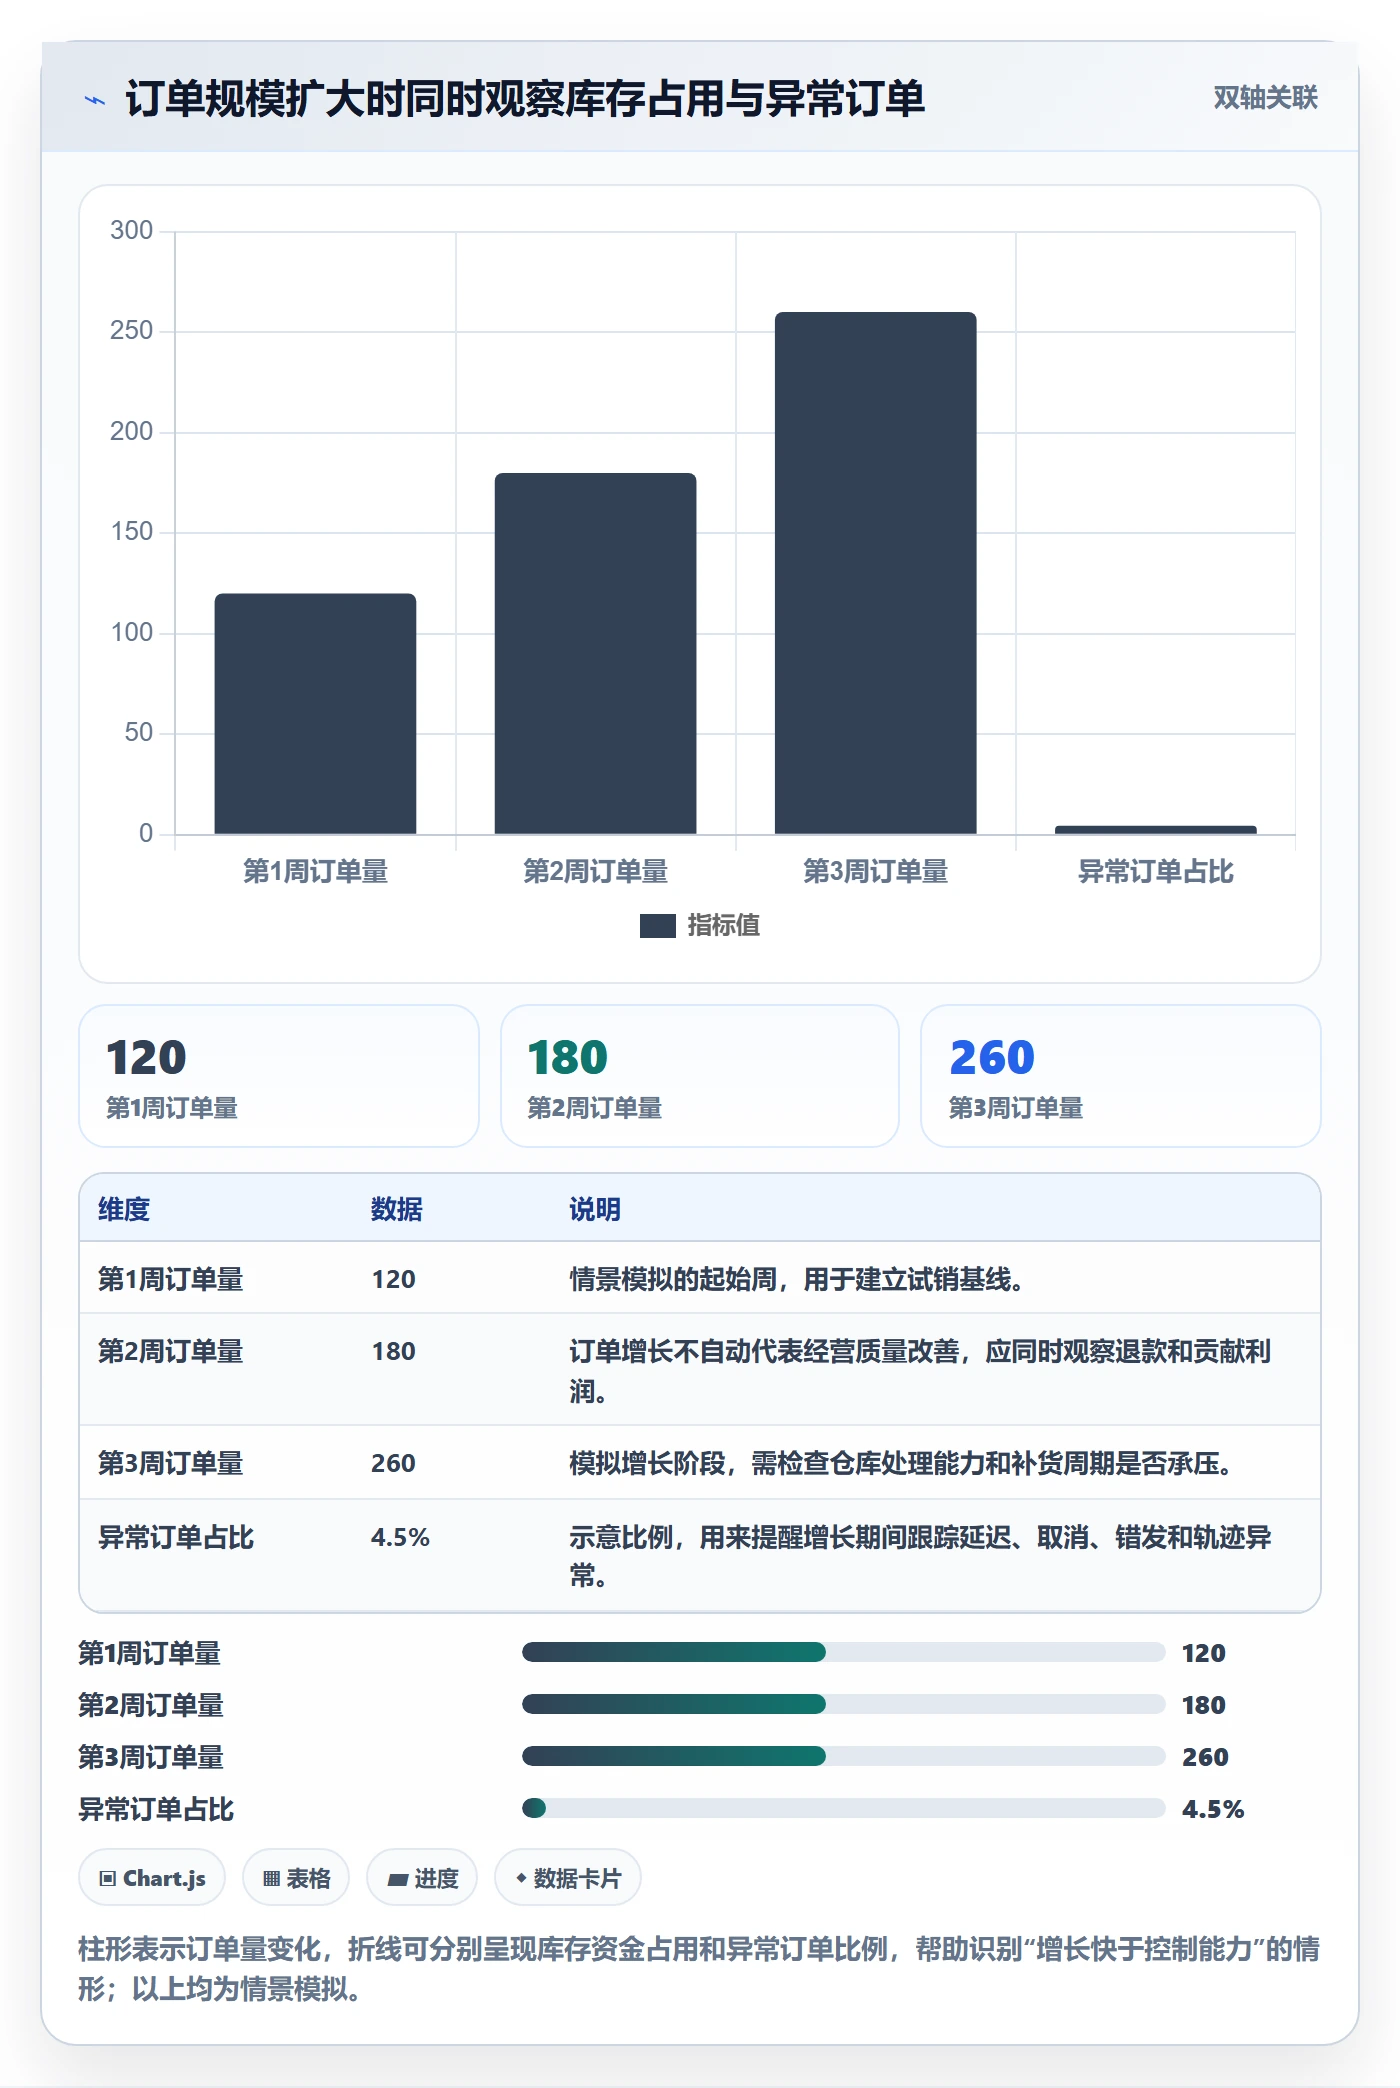Screen dimensions: 1400x2088
Task: Click the lightning bolt icon beside the title
Action: click(94, 100)
